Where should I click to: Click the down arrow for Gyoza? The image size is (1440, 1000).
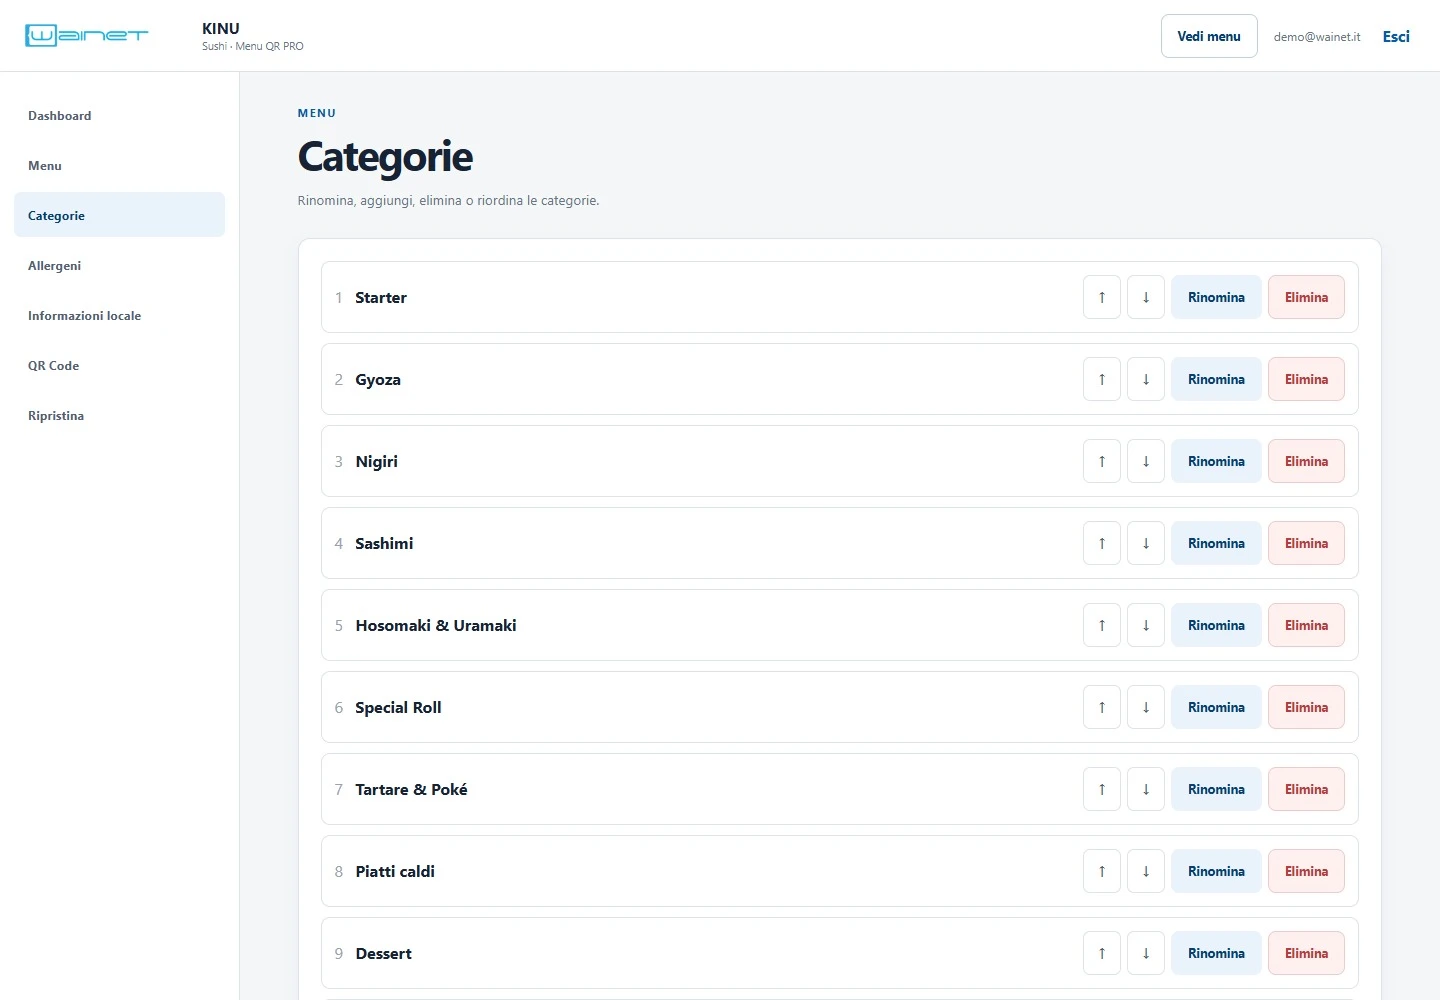click(1146, 379)
